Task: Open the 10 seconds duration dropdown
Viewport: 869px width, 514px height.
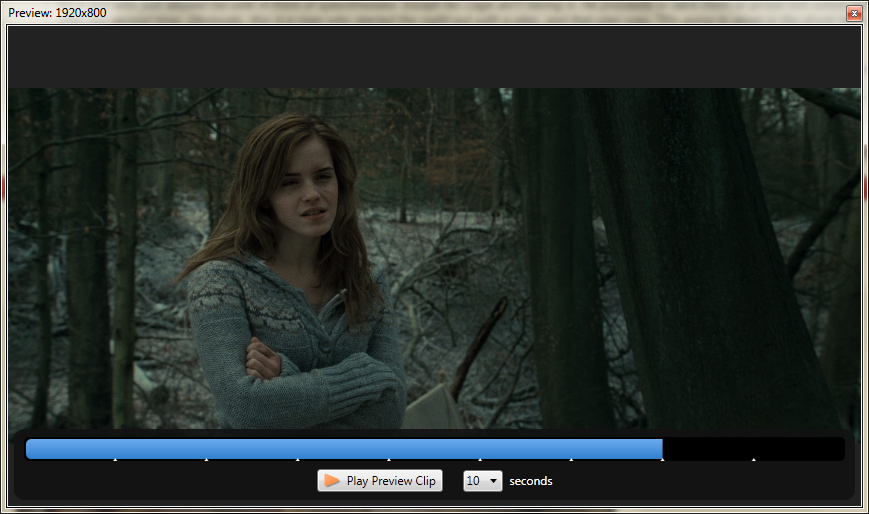Action: 483,481
